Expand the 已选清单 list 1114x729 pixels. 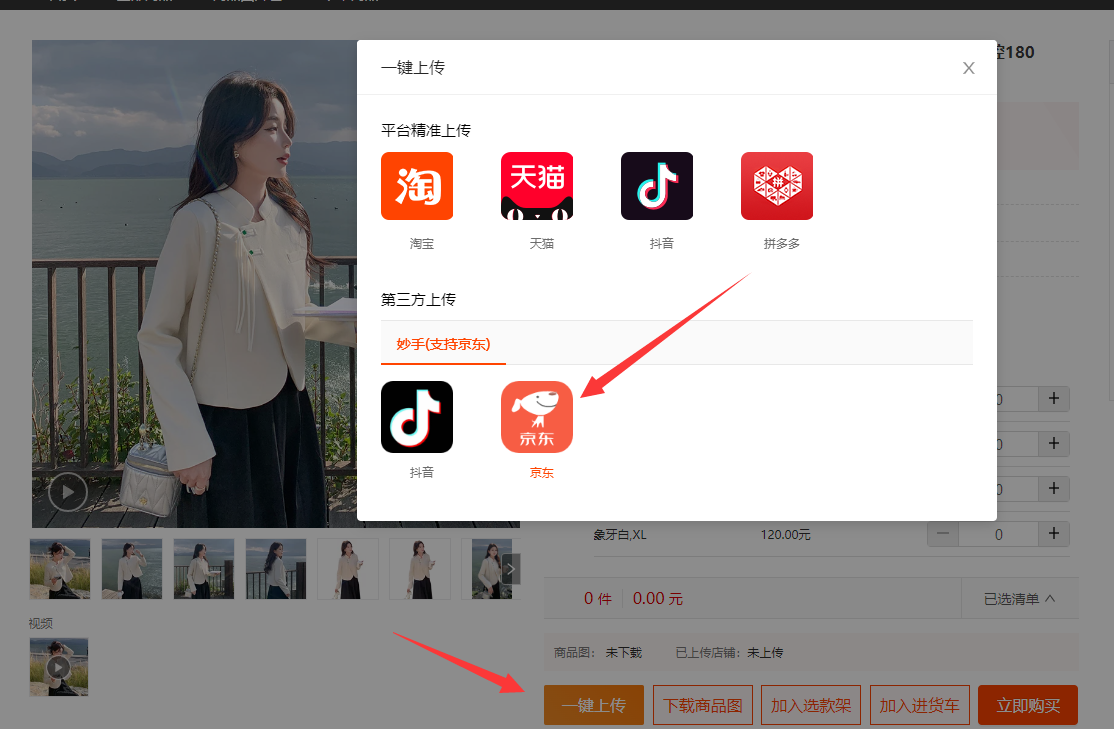coord(1018,599)
